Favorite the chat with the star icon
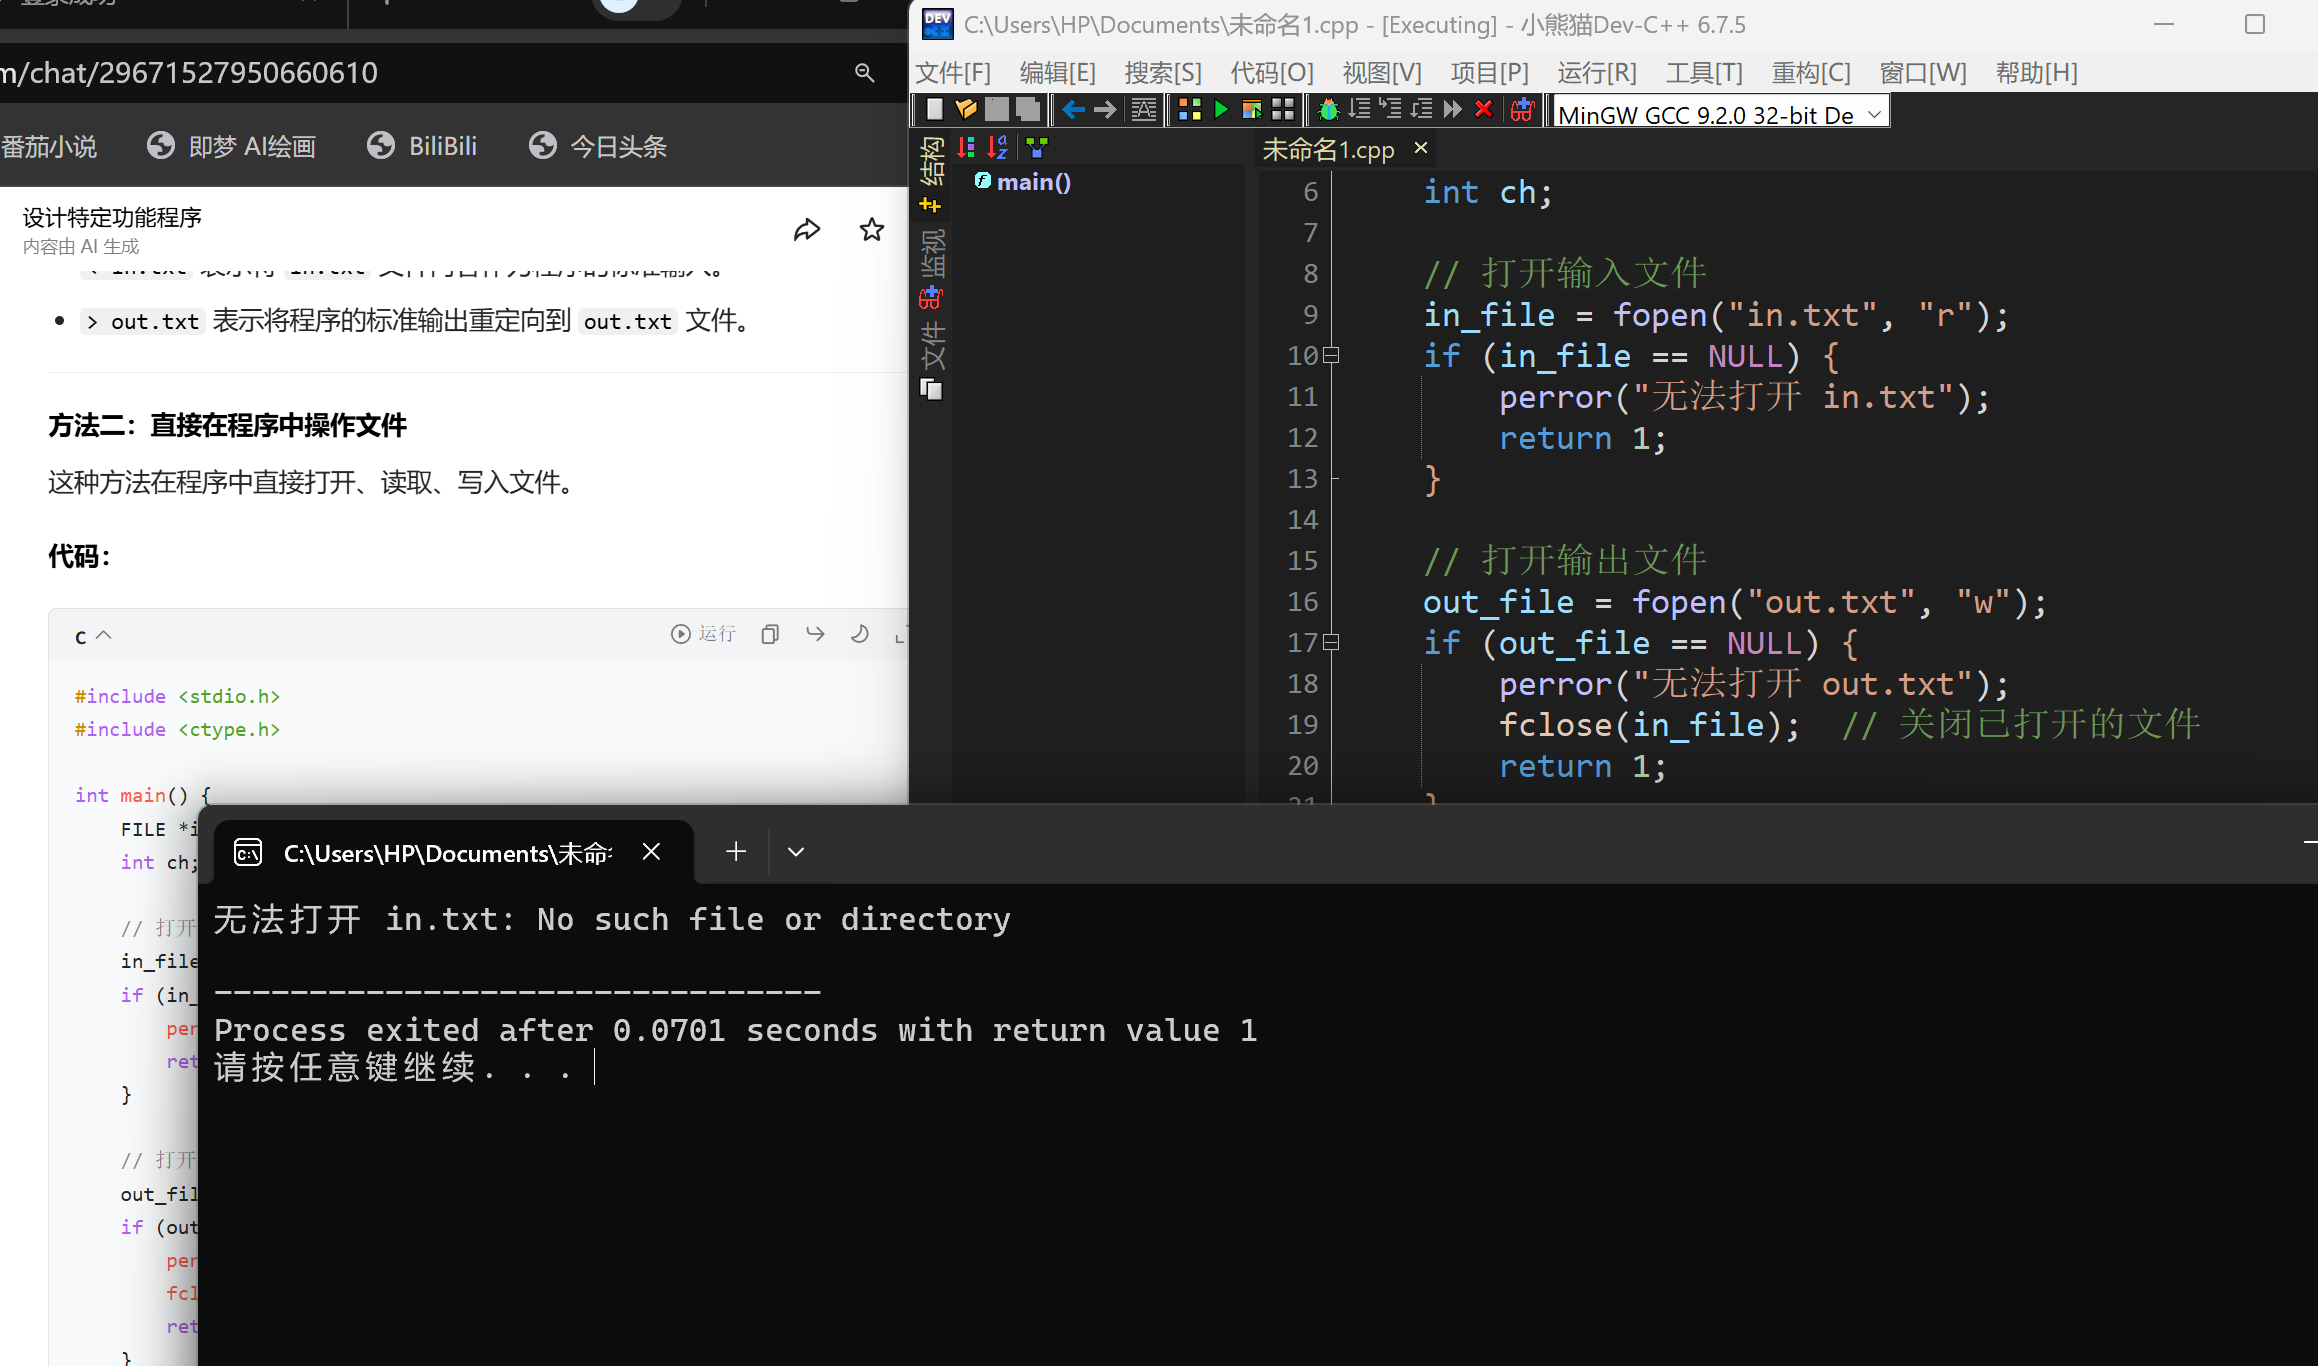Screen dimensions: 2318x1366 click(x=872, y=230)
